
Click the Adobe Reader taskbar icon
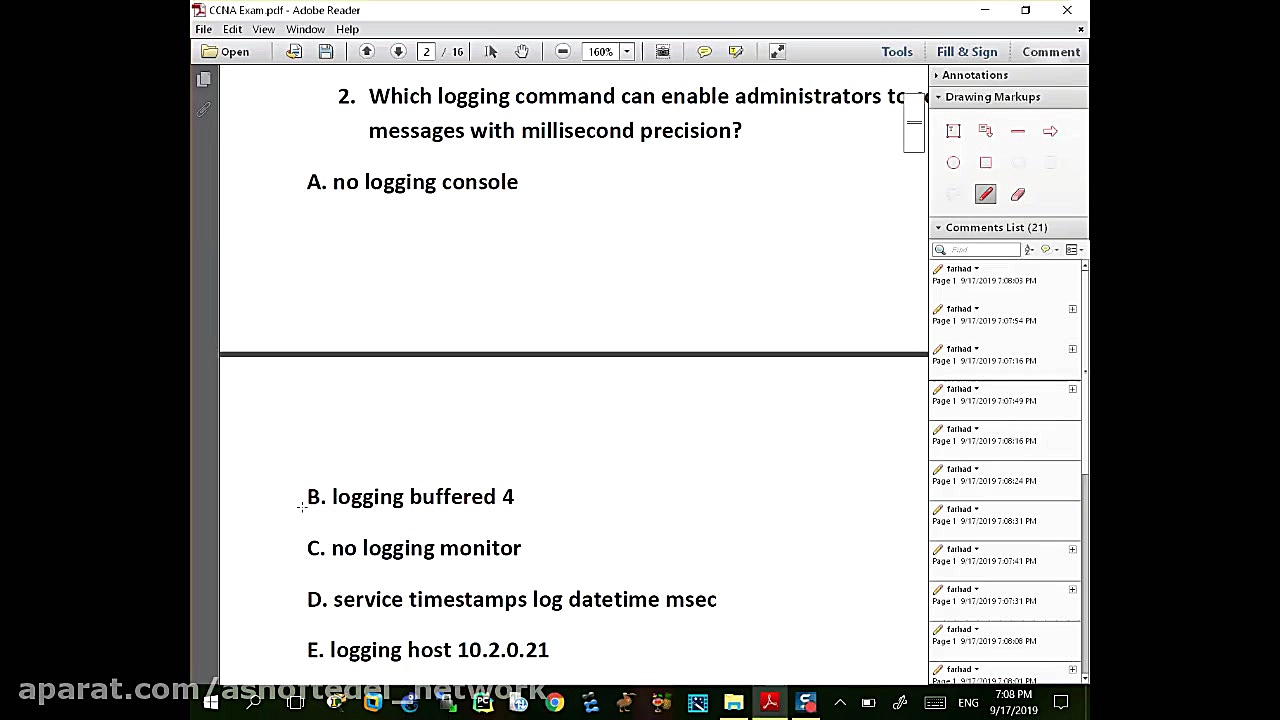click(x=770, y=703)
